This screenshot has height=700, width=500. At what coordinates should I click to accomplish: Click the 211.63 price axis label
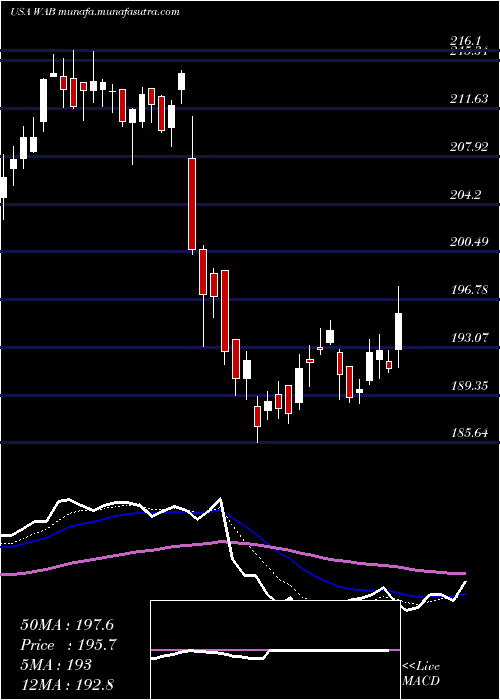[x=469, y=99]
